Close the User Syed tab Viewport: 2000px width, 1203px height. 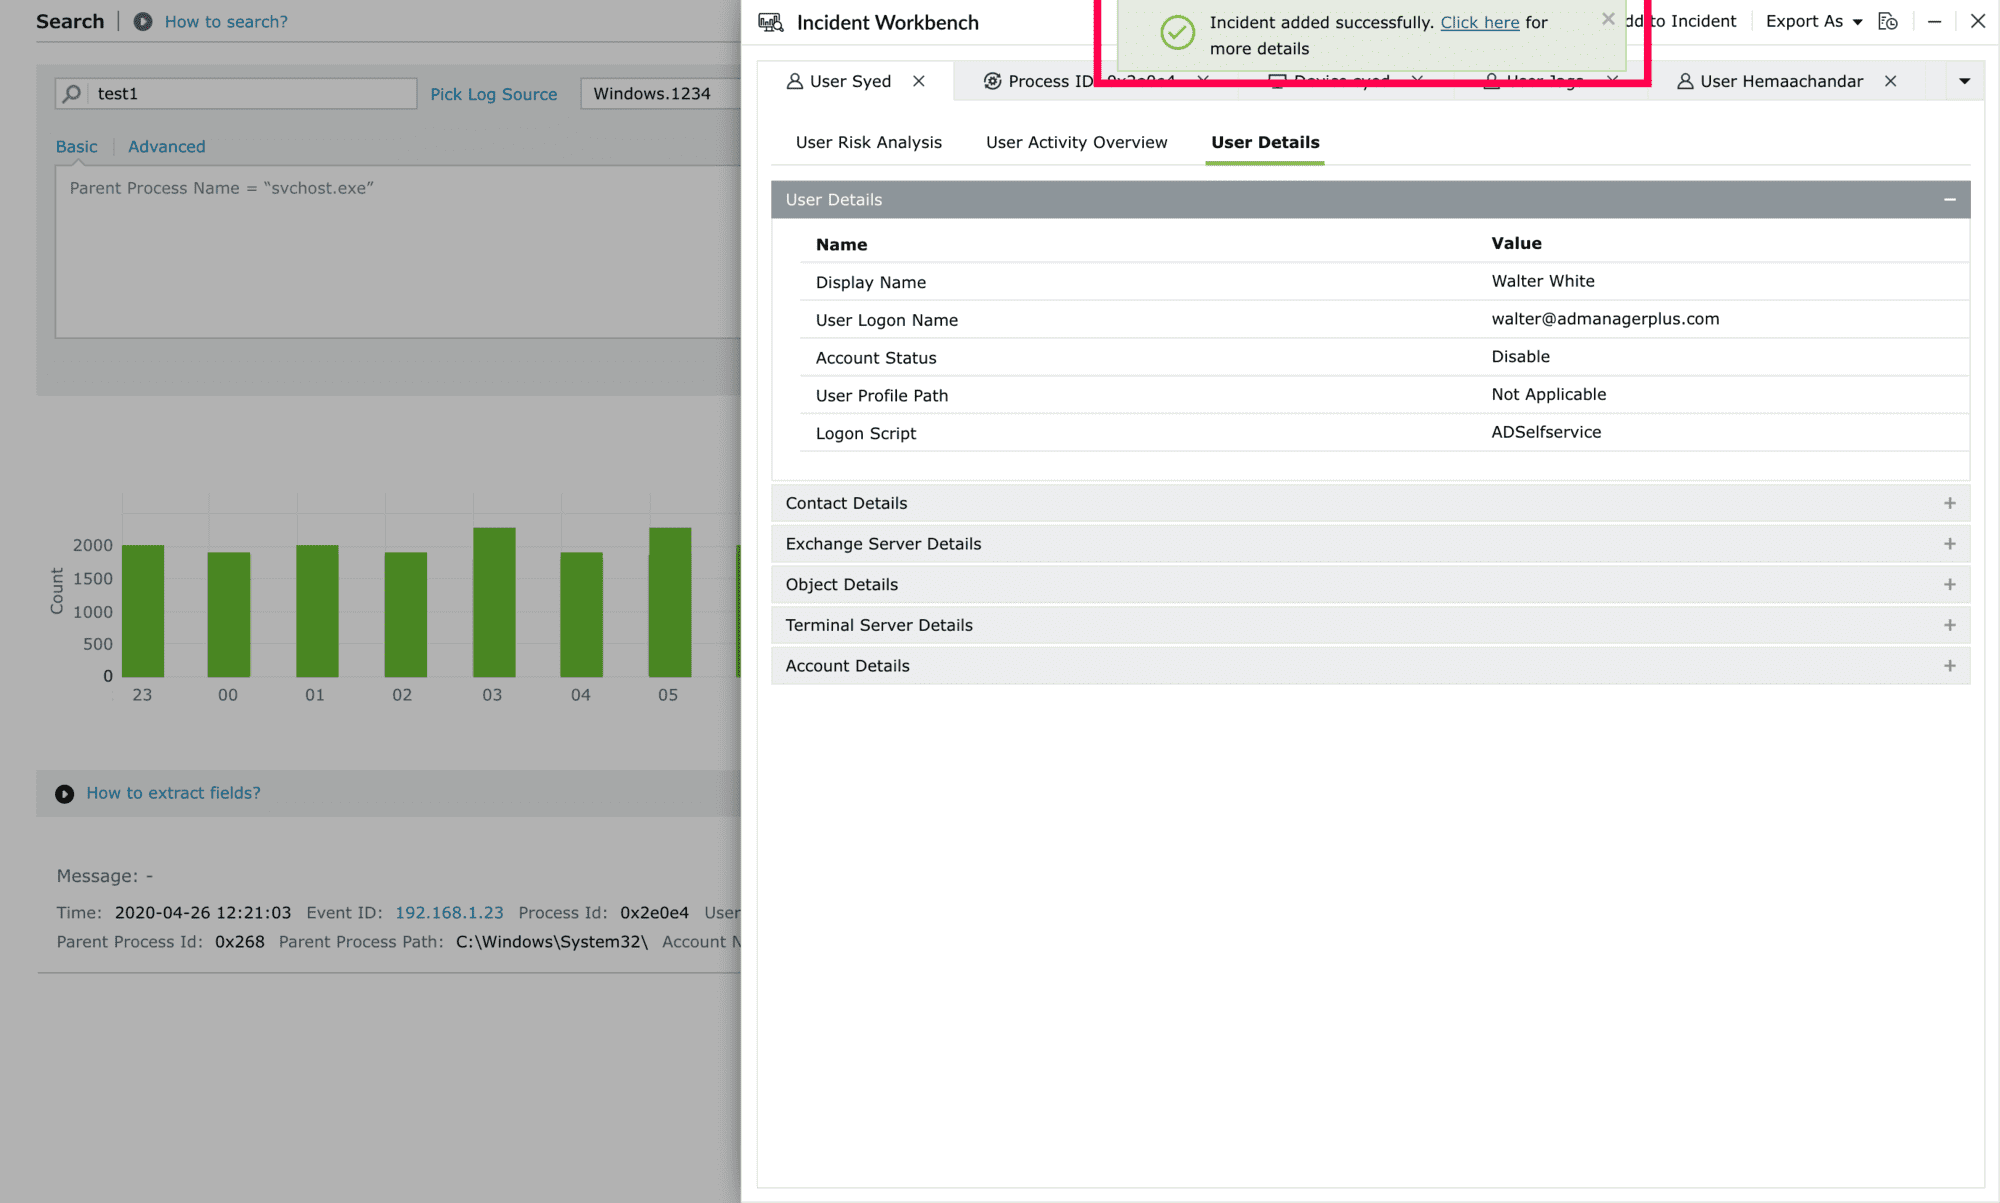pos(919,81)
